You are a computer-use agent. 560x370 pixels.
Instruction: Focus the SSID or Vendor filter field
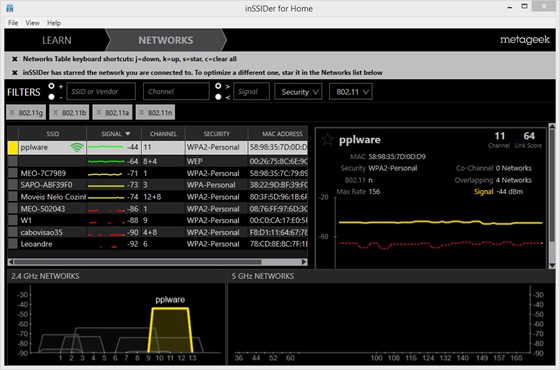101,91
